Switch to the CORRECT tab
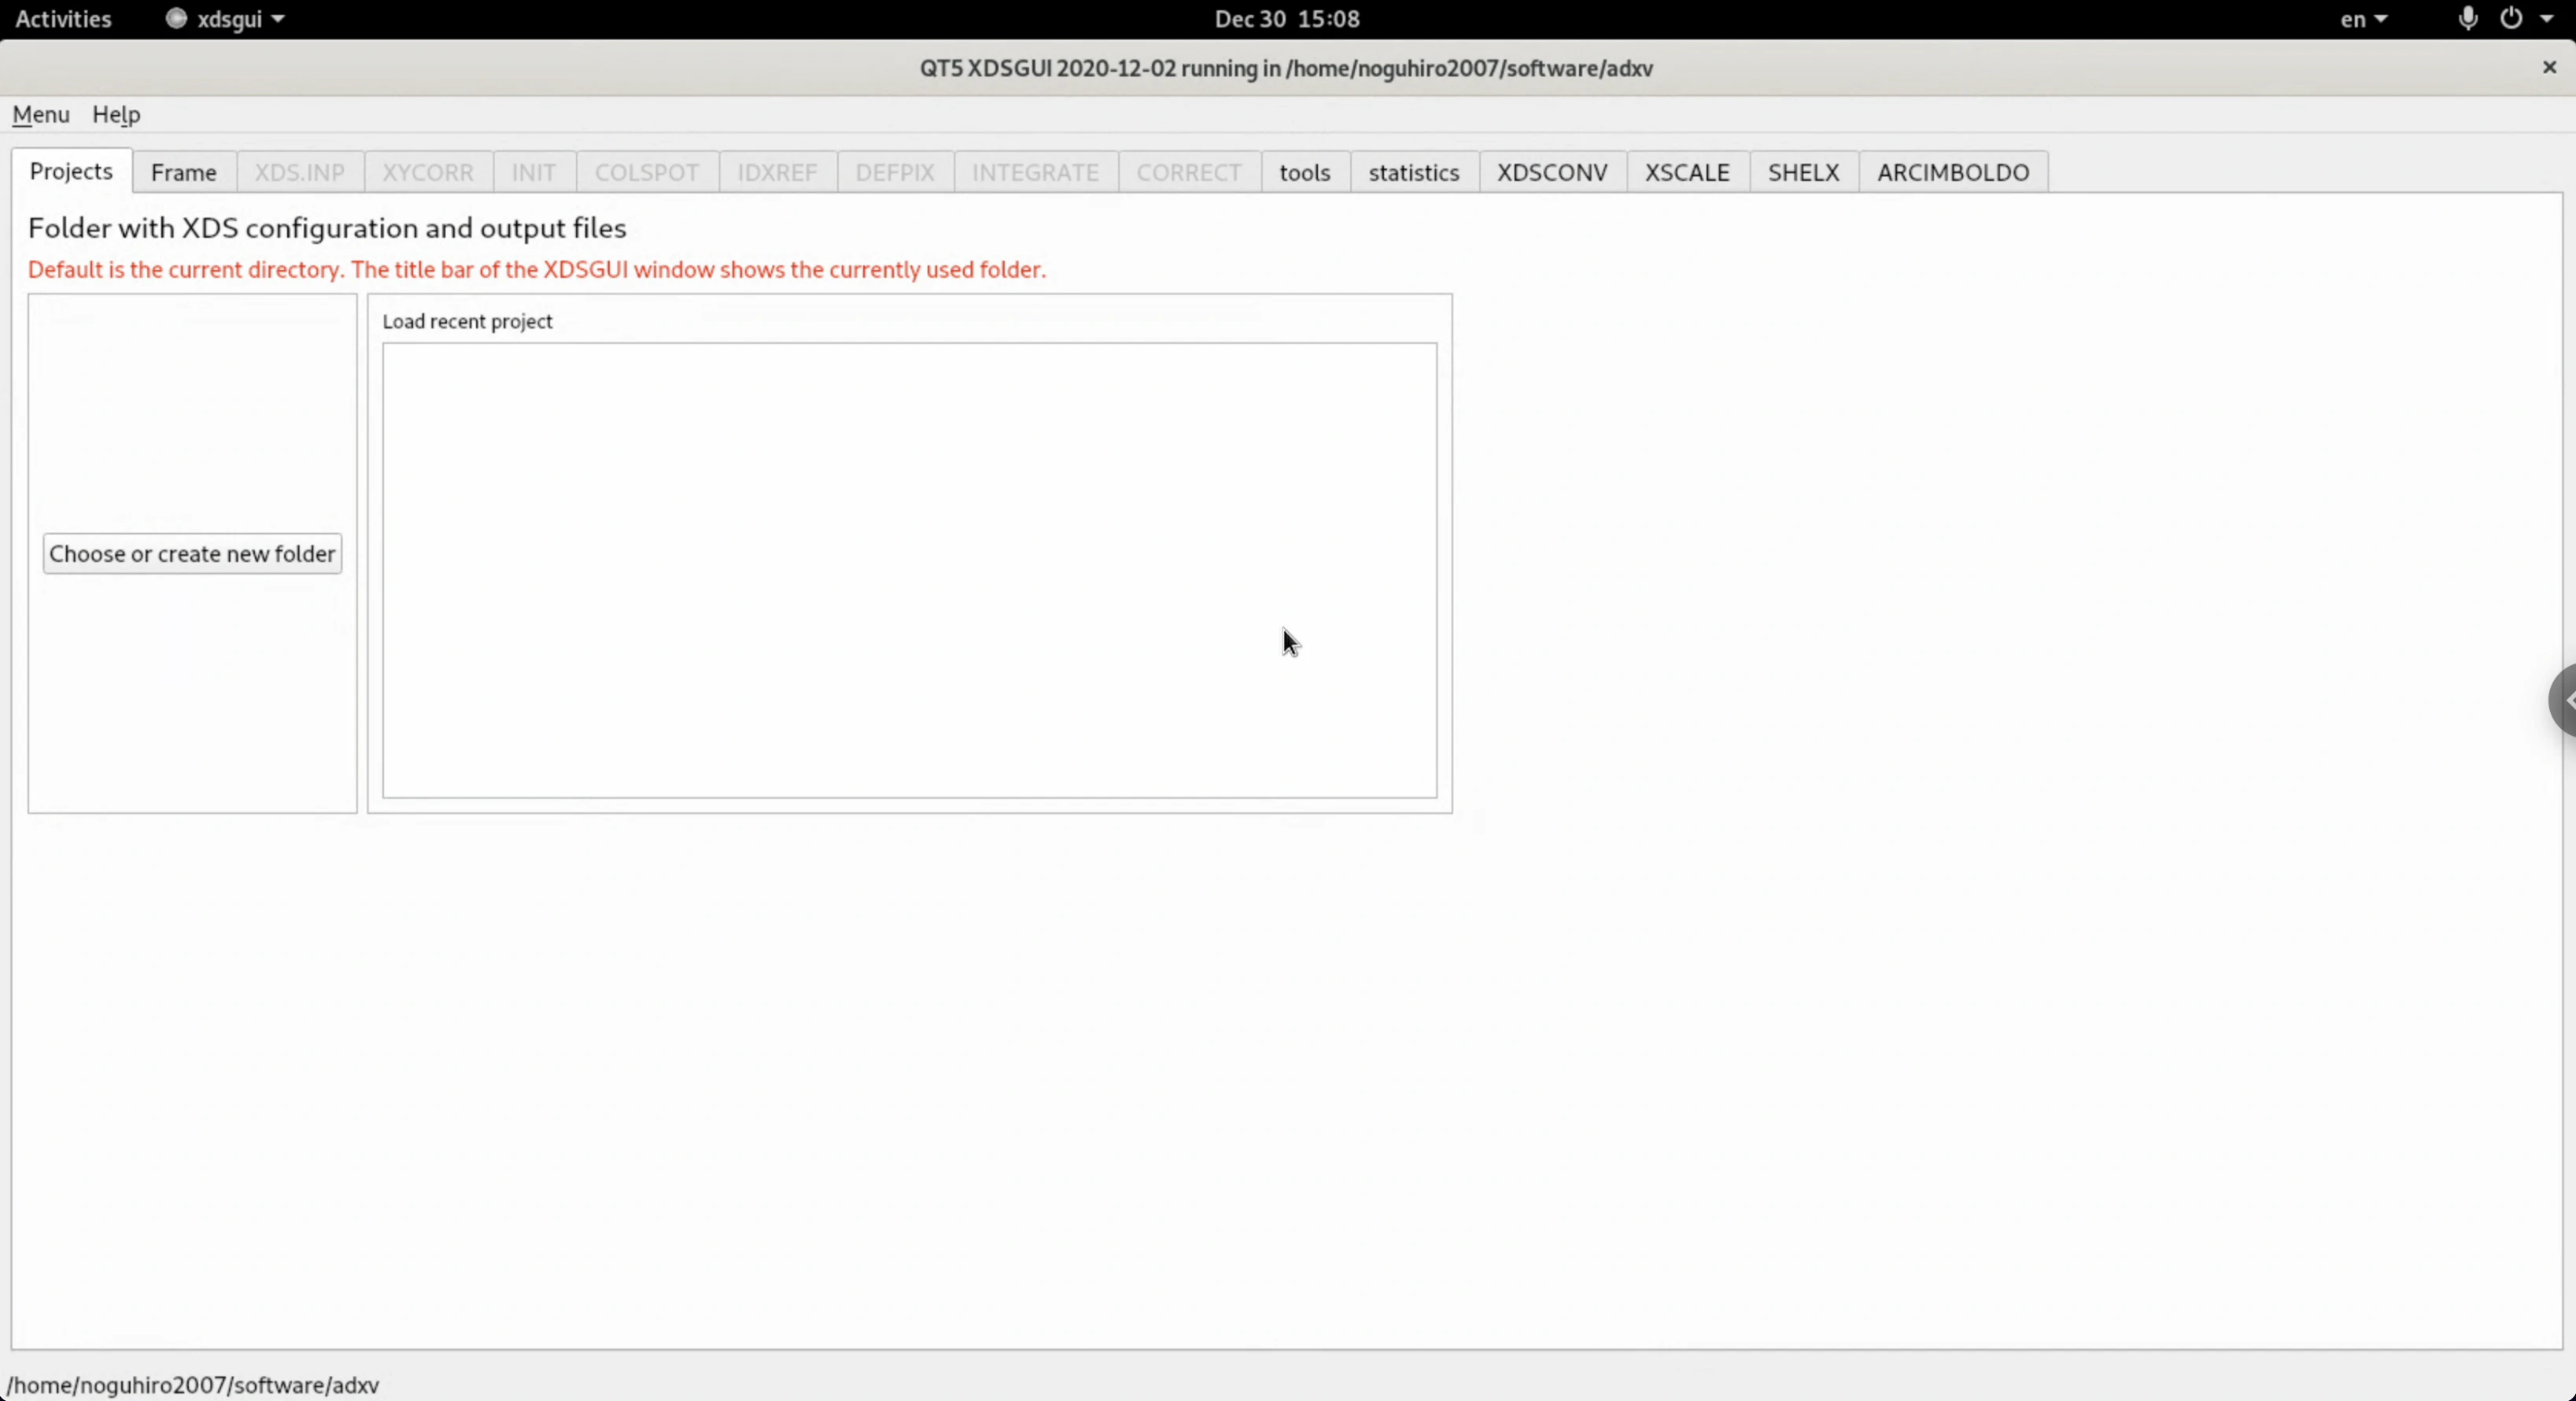The image size is (2576, 1401). (x=1189, y=172)
